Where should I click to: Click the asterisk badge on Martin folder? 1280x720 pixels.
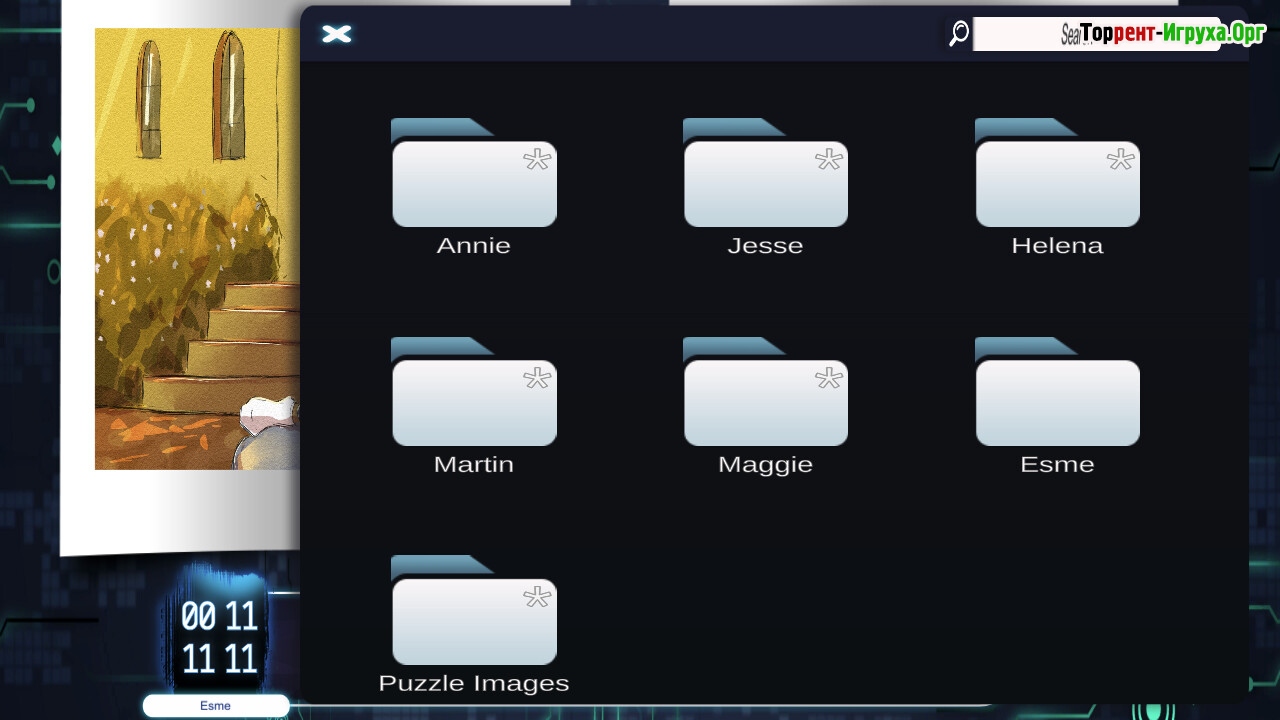(537, 378)
